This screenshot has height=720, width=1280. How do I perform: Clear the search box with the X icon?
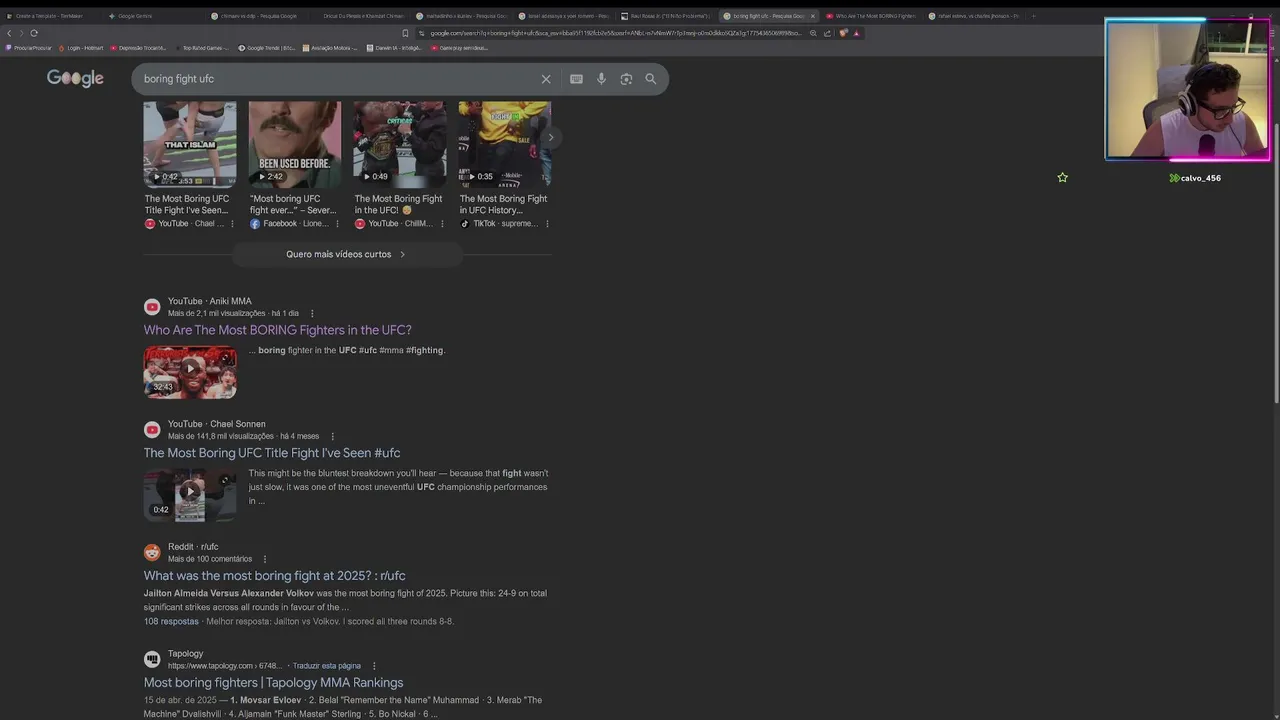tap(546, 79)
